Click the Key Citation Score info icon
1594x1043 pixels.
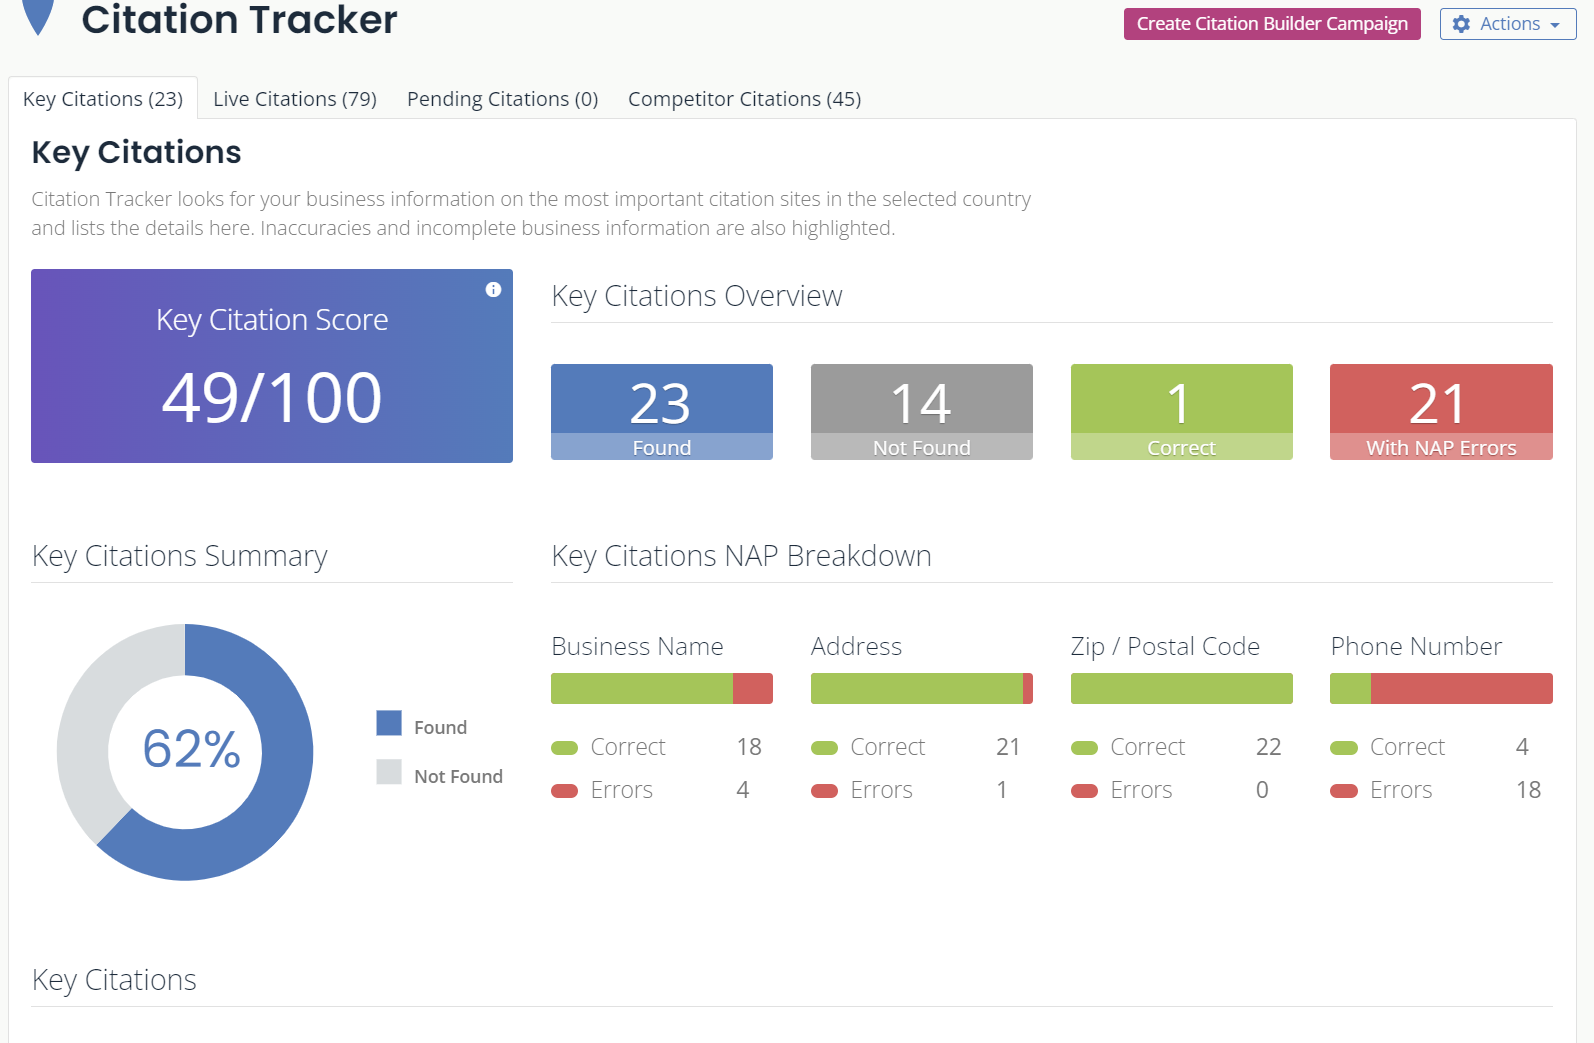click(493, 289)
